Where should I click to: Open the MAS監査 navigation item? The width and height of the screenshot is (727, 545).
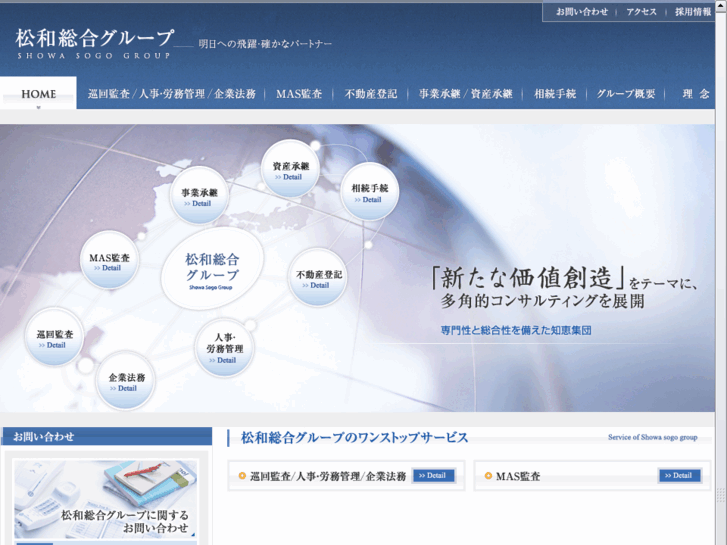[299, 94]
